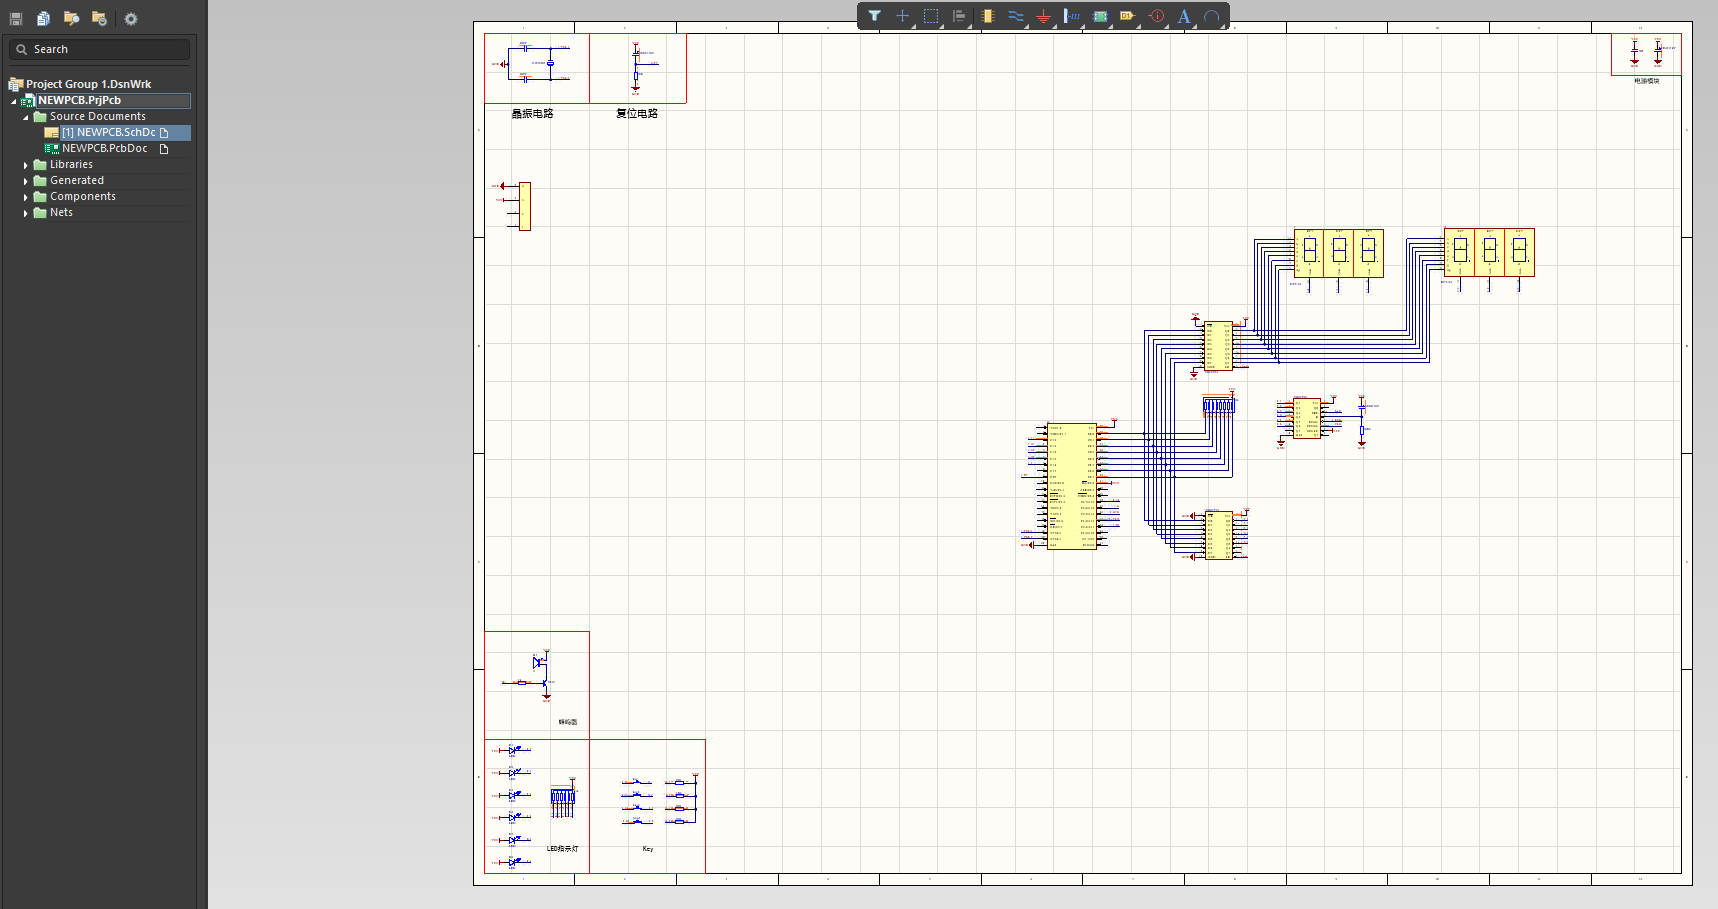Screen dimensions: 1718x909
Task: Select Project Group 1.DsnWrk
Action: click(x=88, y=84)
